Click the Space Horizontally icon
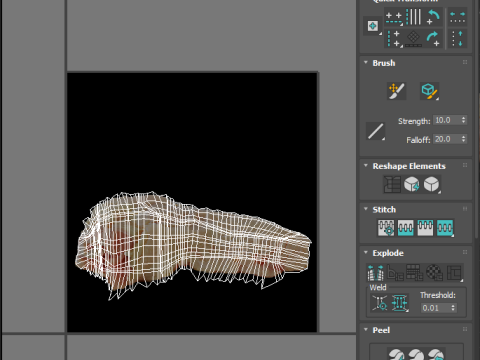 (457, 17)
